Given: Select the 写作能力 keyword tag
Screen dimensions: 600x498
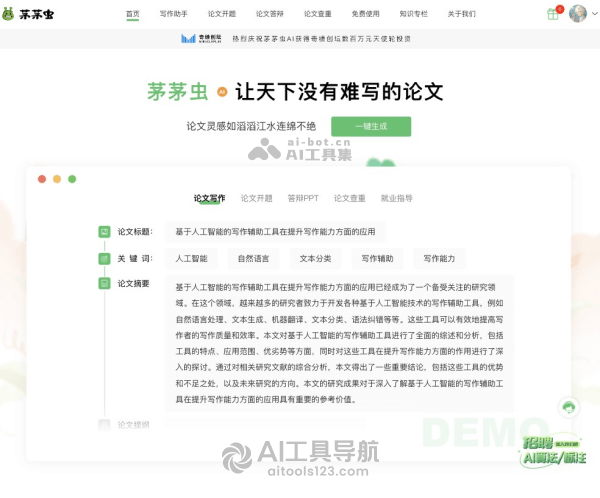Looking at the screenshot, I should [439, 259].
